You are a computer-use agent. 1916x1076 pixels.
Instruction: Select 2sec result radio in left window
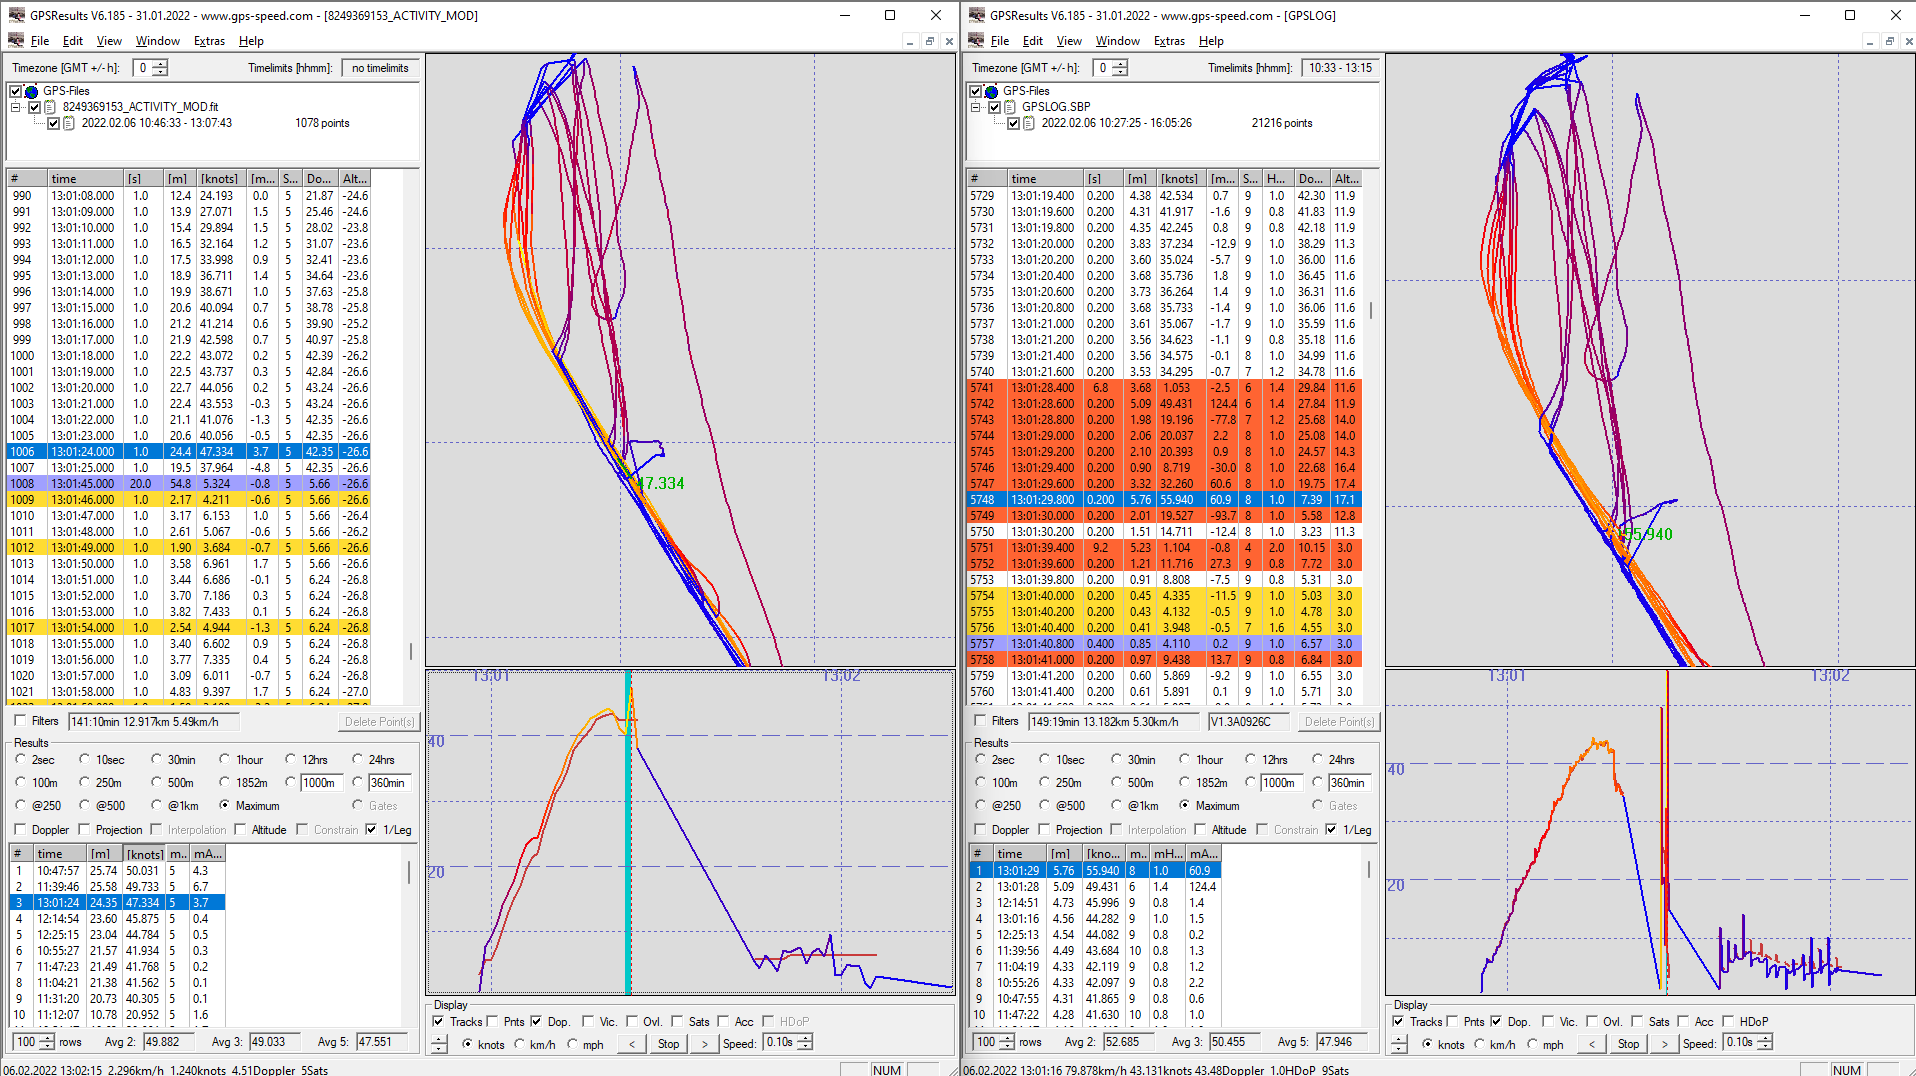click(x=20, y=760)
